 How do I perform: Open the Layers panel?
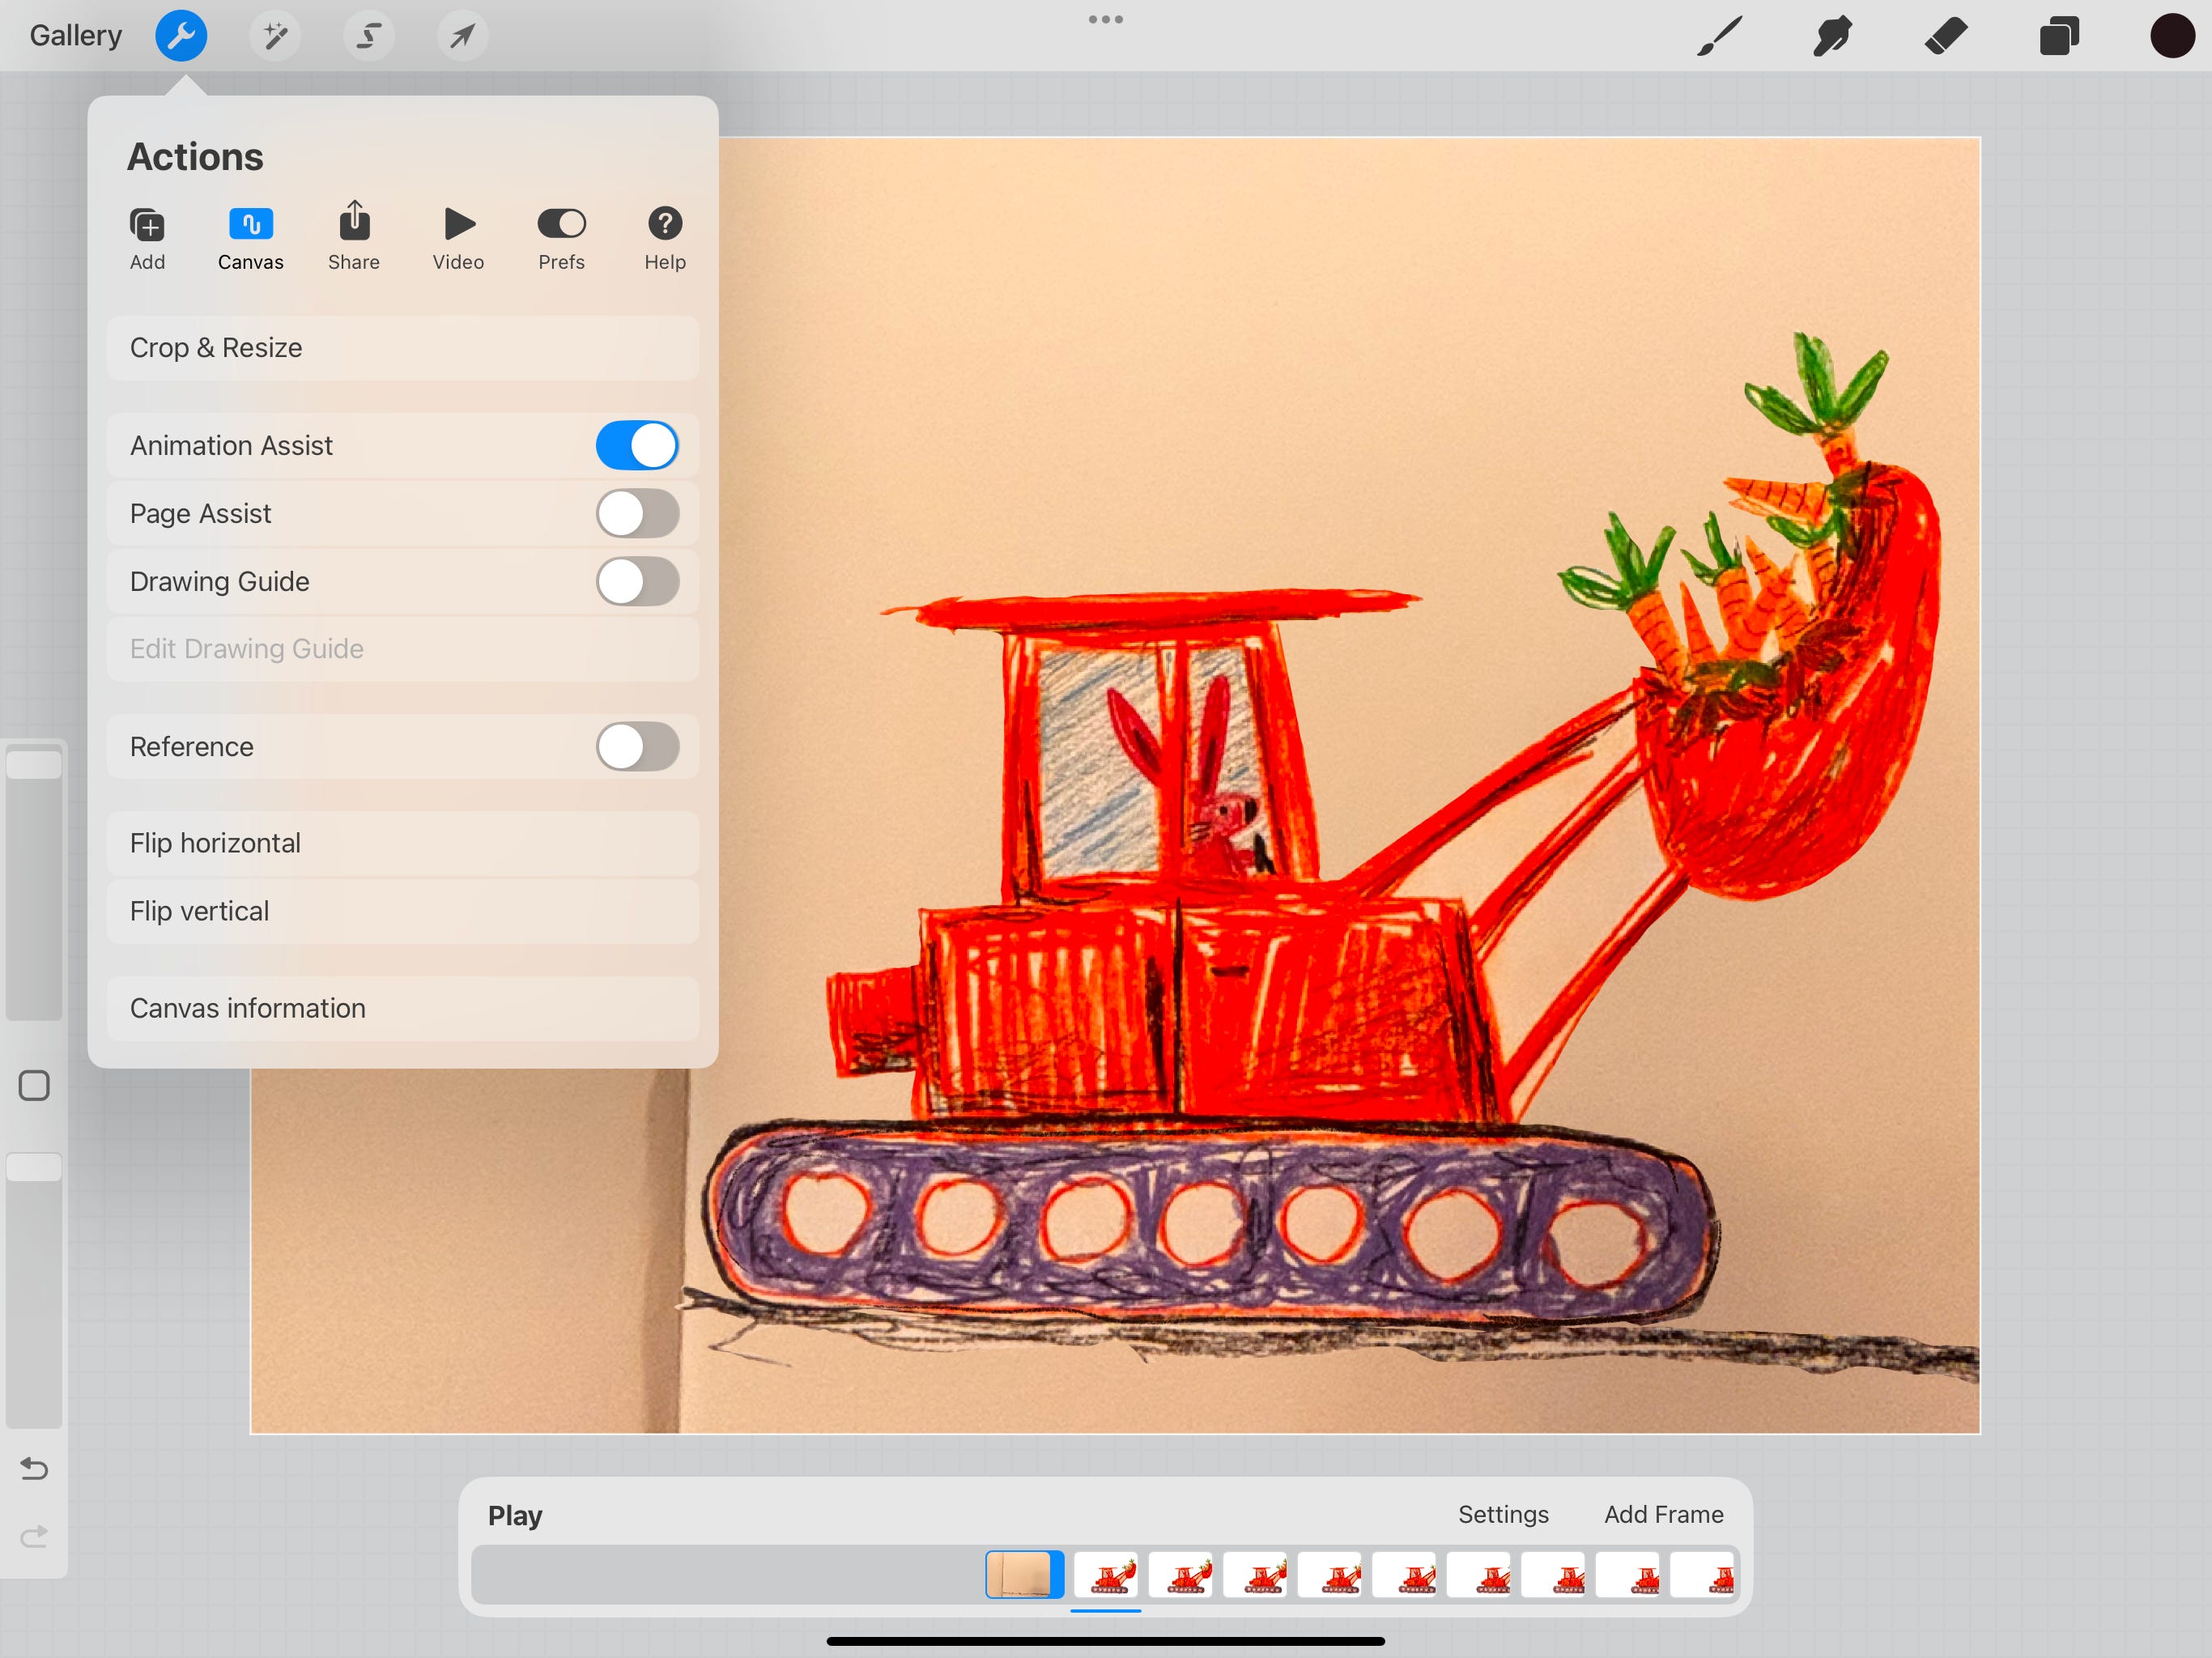tap(2059, 36)
